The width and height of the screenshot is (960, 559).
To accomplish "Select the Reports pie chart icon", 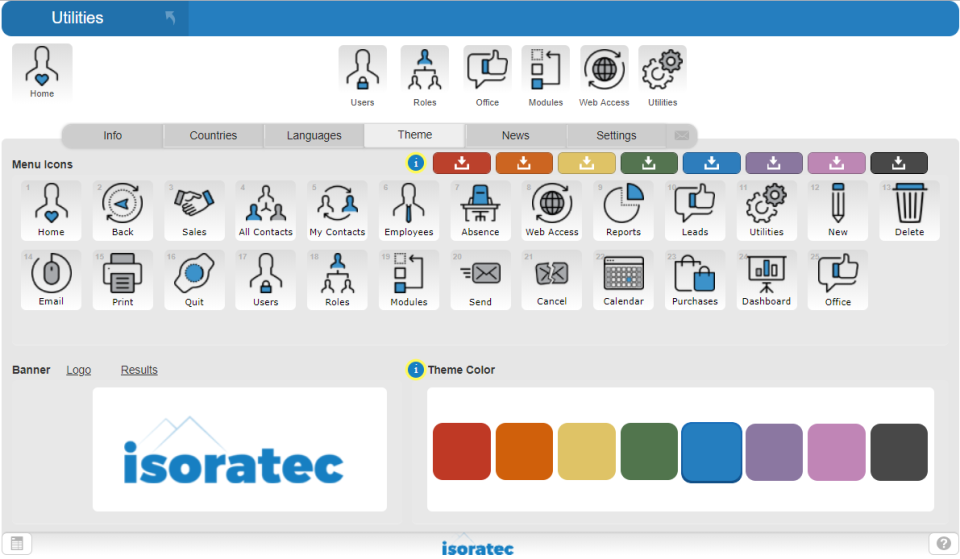I will point(623,210).
